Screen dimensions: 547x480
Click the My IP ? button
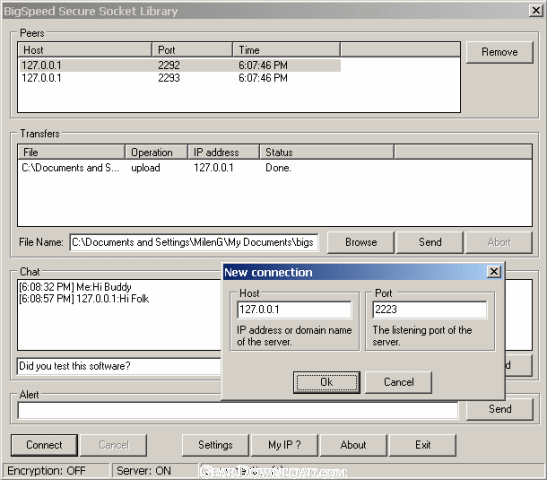click(x=284, y=445)
